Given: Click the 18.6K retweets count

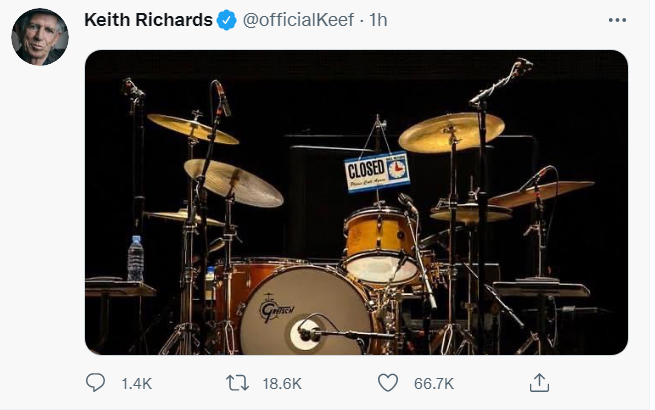Looking at the screenshot, I should point(281,382).
